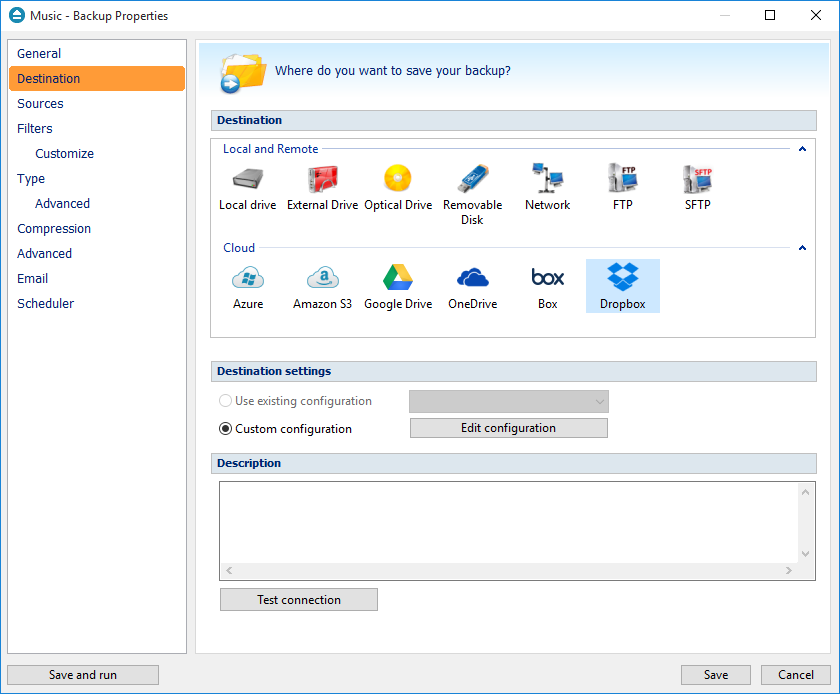Maximize the Backup Properties window
The image size is (840, 694).
coord(770,15)
